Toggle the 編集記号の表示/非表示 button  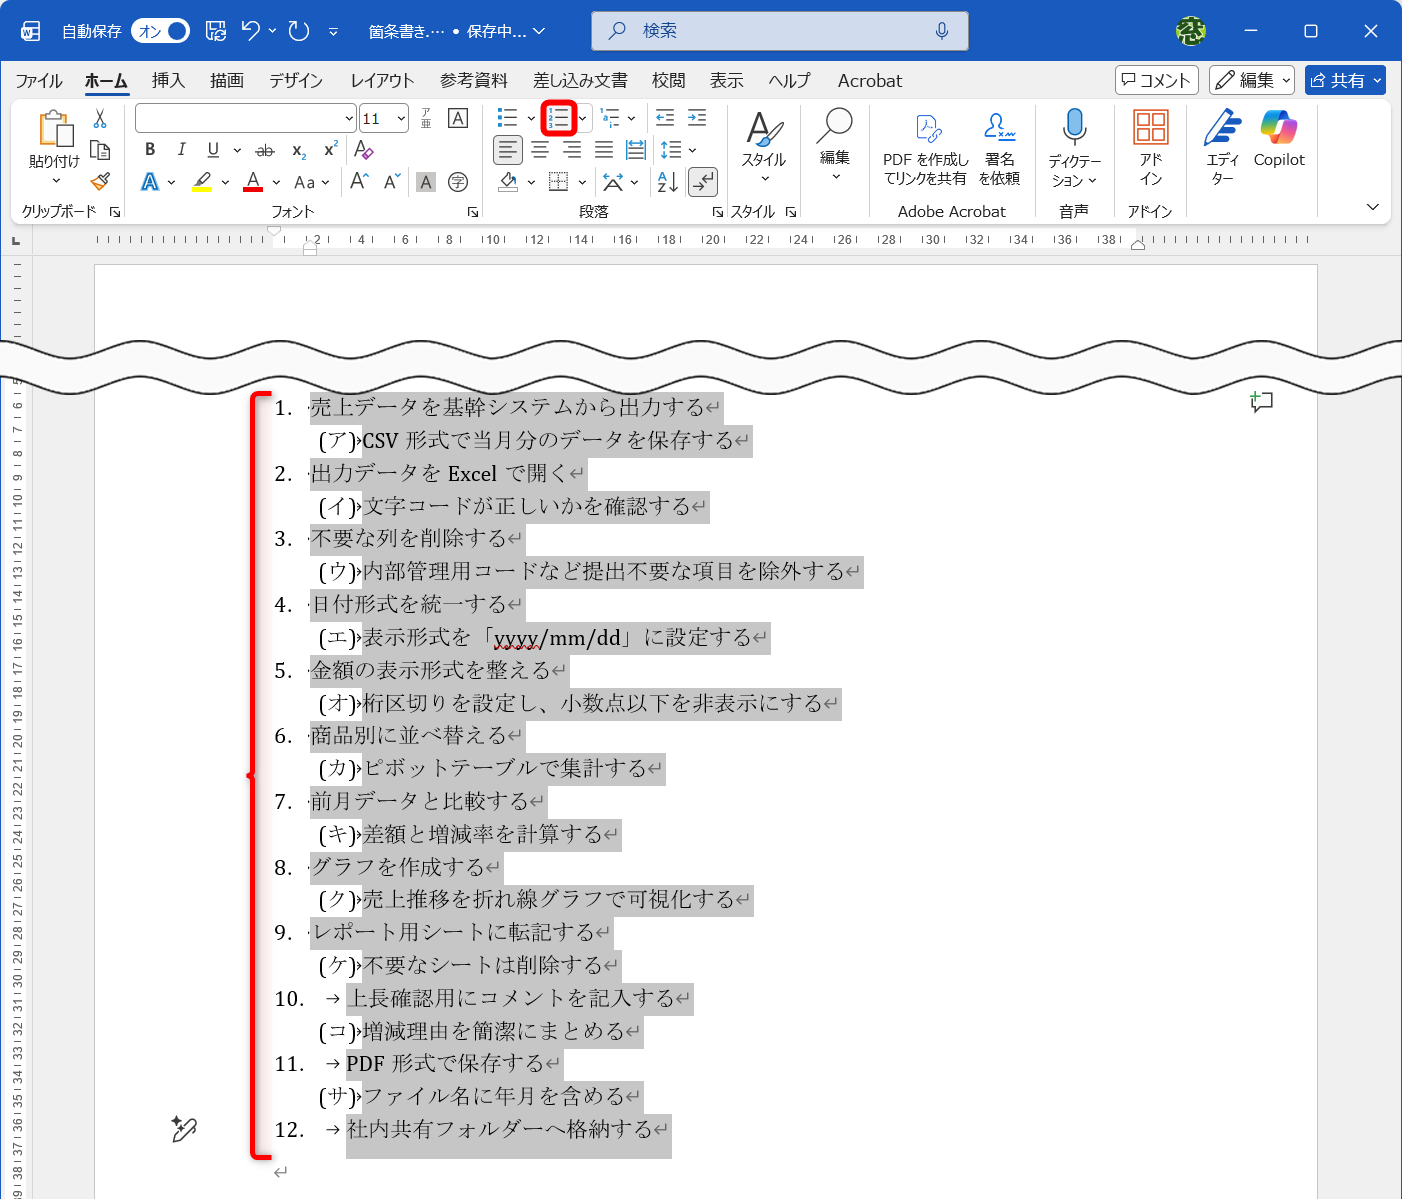[x=703, y=182]
